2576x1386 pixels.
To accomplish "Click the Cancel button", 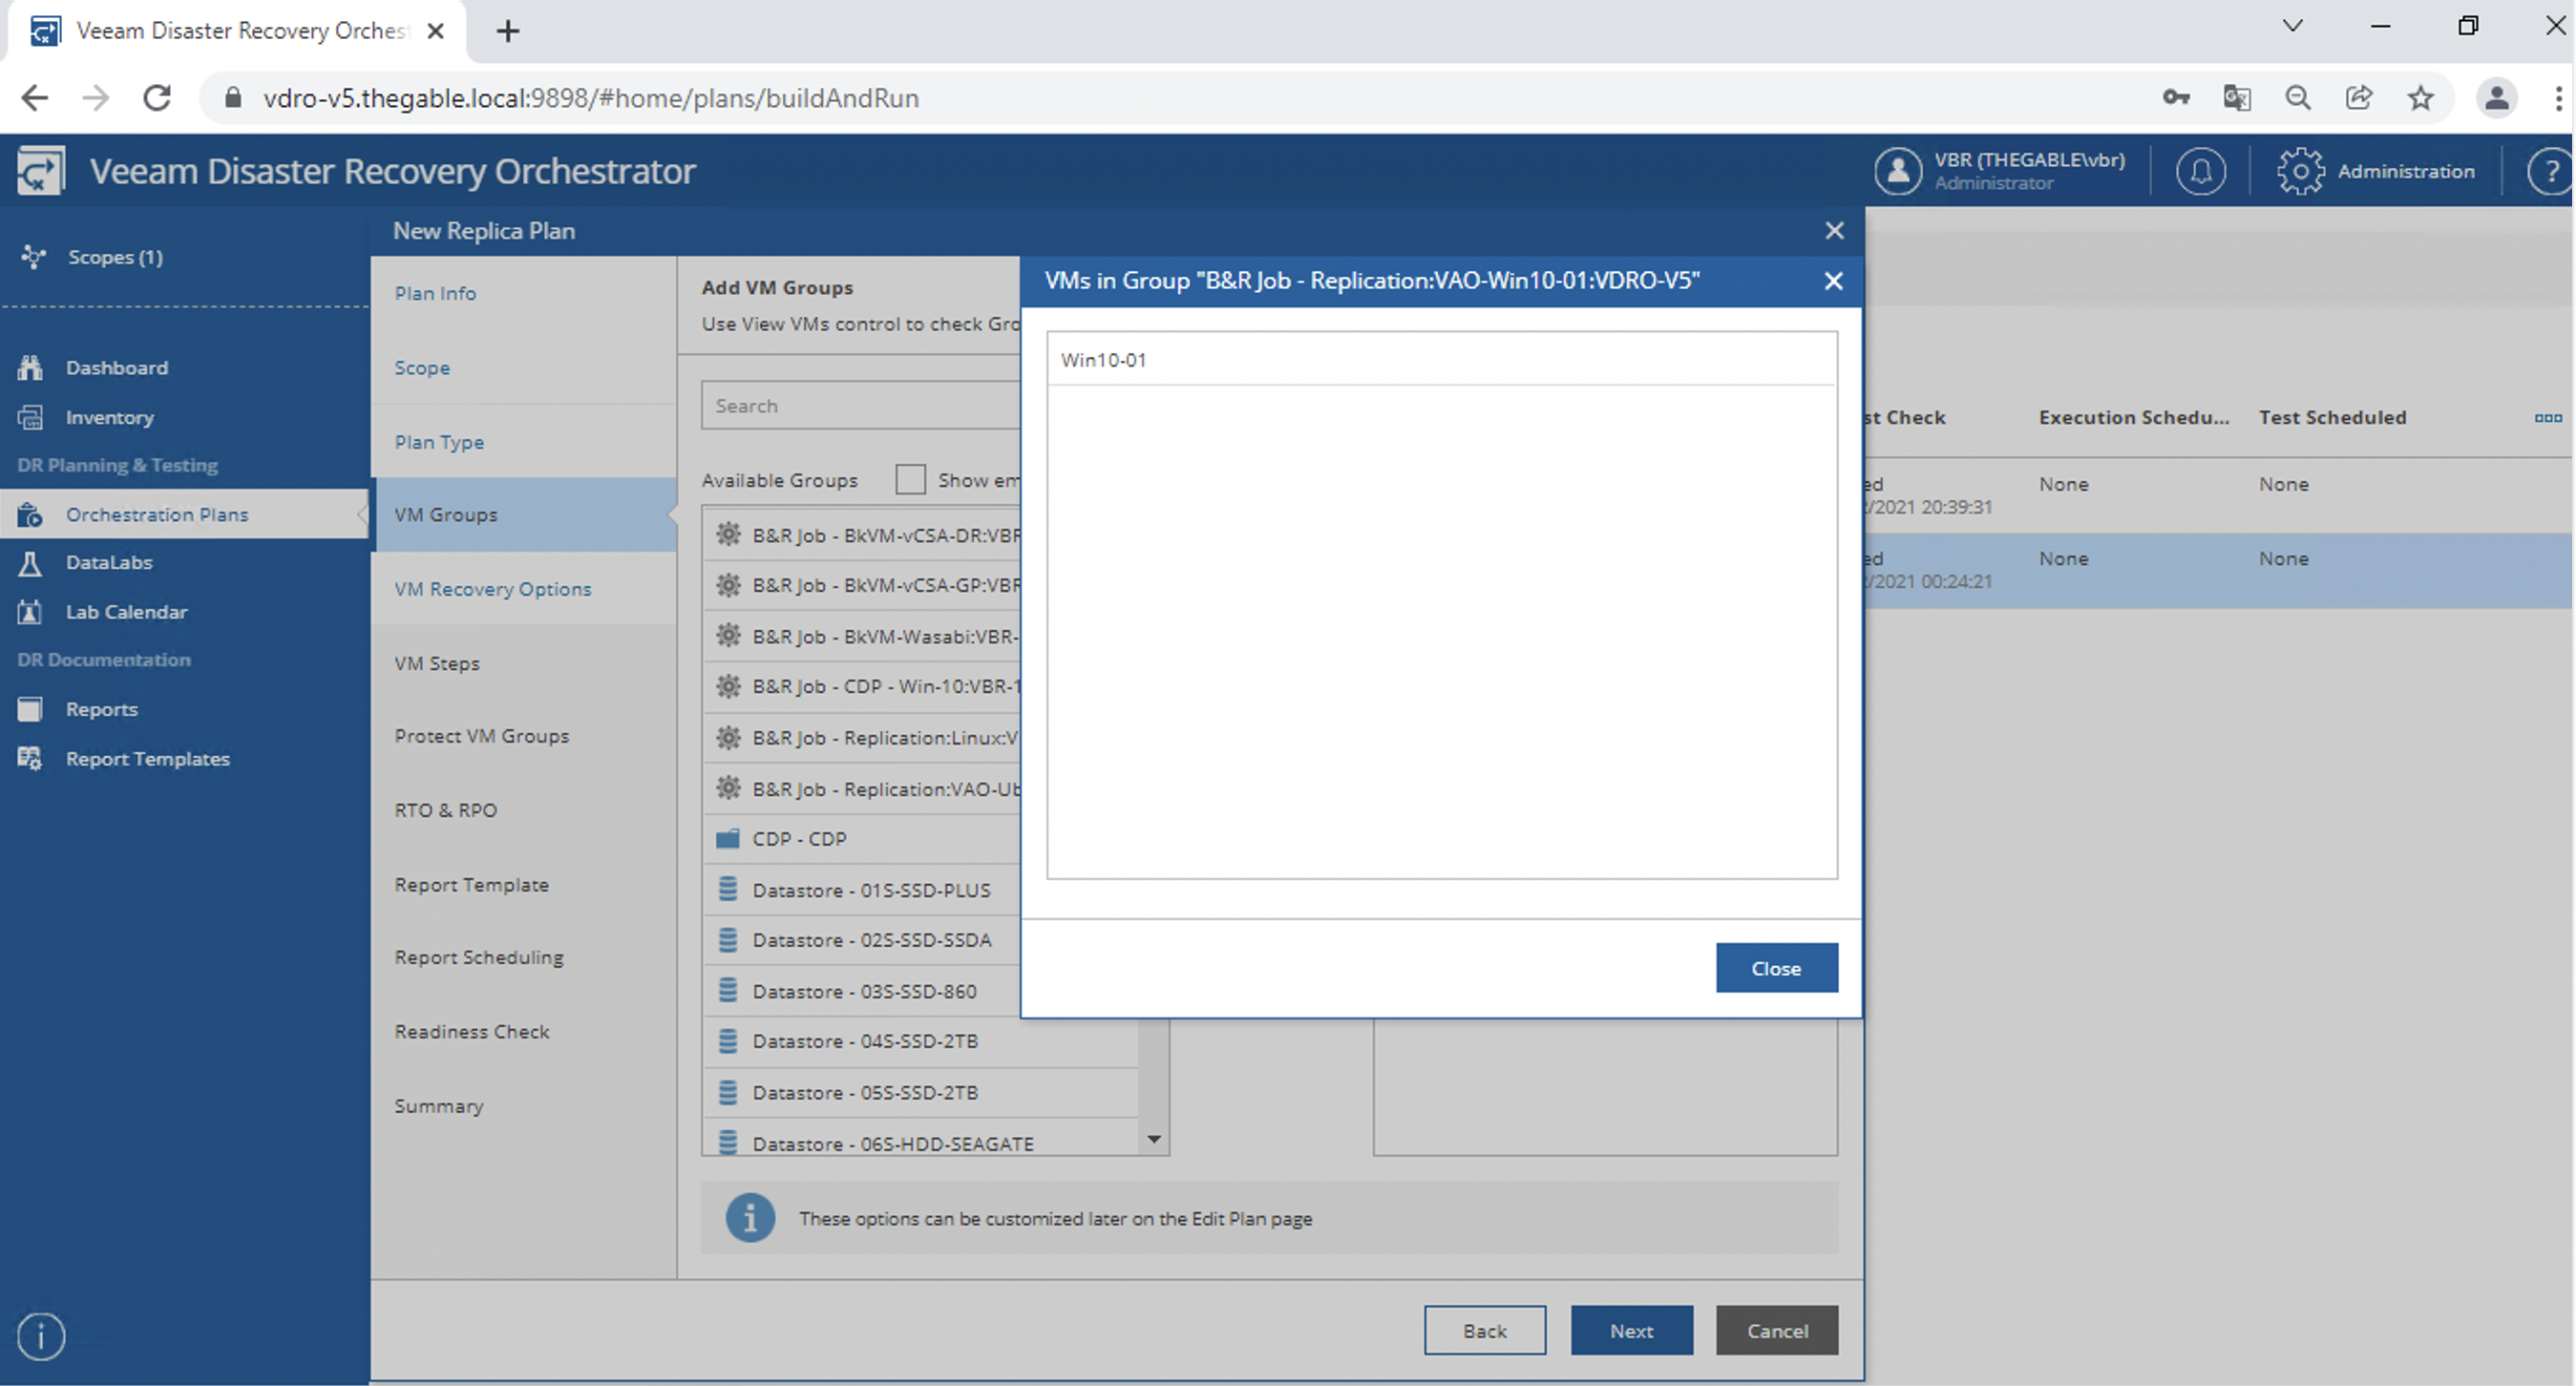I will [x=1777, y=1331].
